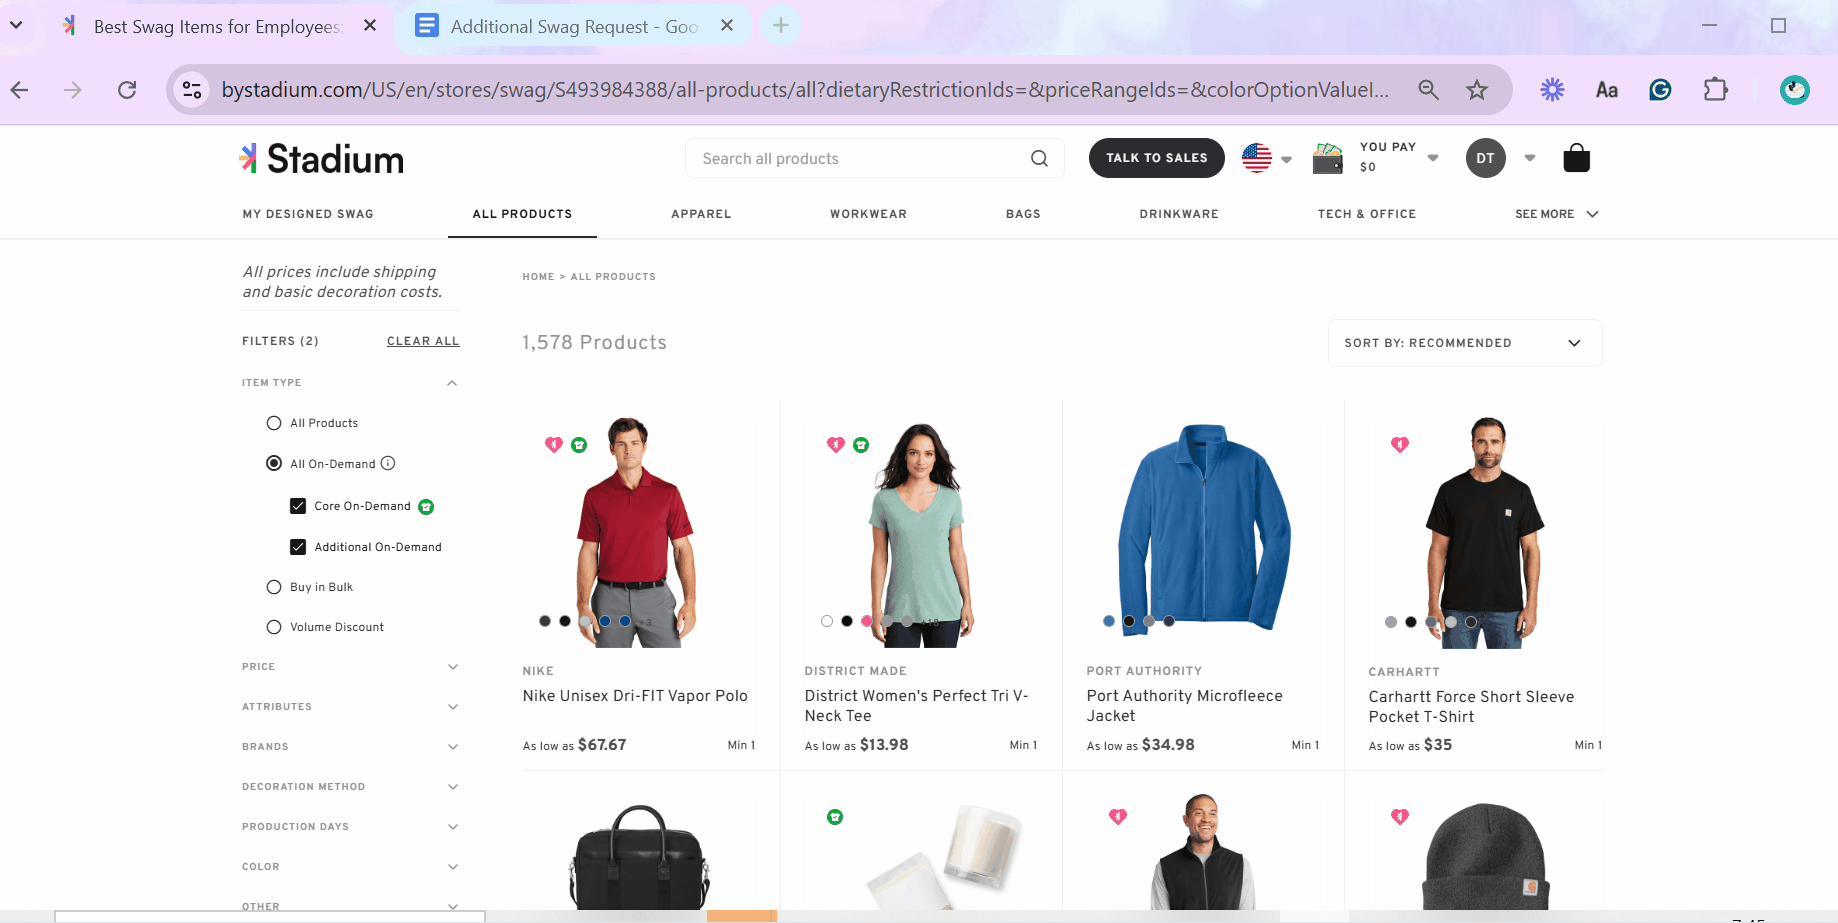Open Carhartt Force Short Sleeve Pocket T-Shirt

click(1471, 707)
